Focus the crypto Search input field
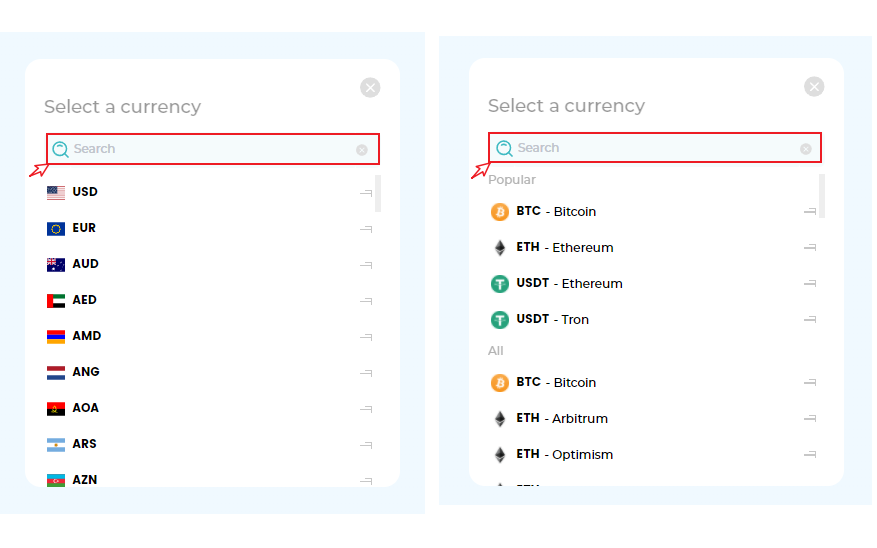Image resolution: width=877 pixels, height=548 pixels. click(x=655, y=148)
